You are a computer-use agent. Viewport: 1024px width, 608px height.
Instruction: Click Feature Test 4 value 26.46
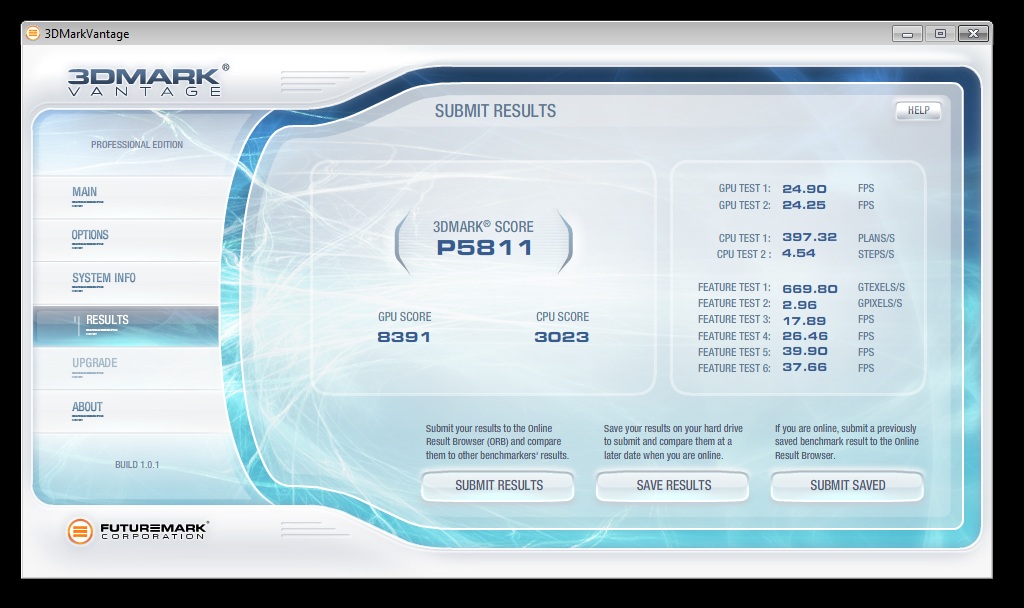coord(805,336)
